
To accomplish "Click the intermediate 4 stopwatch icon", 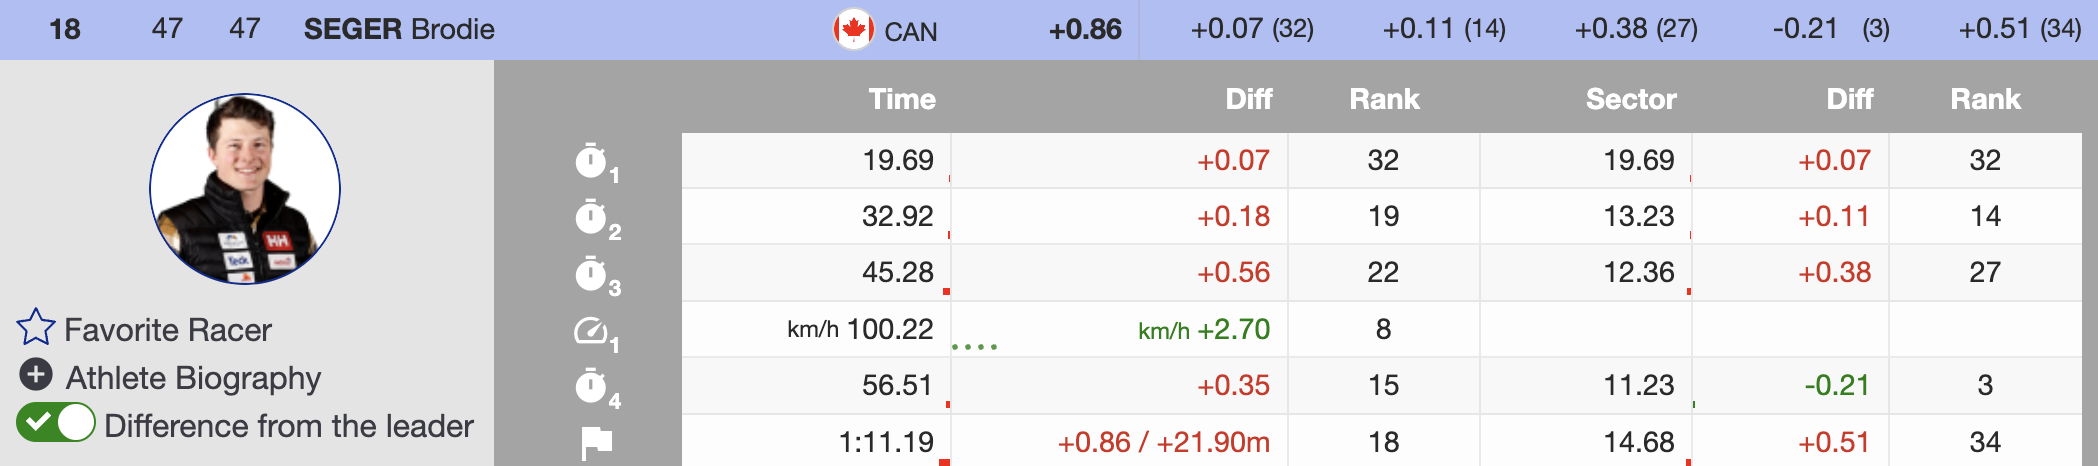I will pyautogui.click(x=592, y=386).
